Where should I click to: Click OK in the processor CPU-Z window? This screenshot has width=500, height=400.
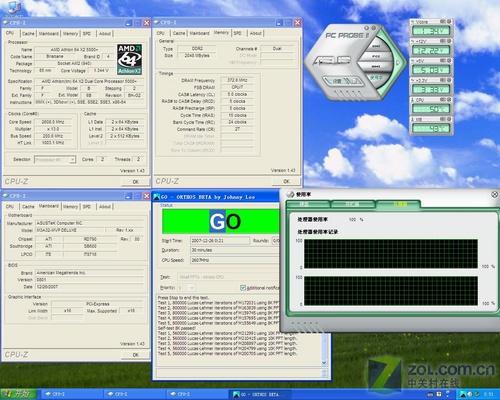135,182
